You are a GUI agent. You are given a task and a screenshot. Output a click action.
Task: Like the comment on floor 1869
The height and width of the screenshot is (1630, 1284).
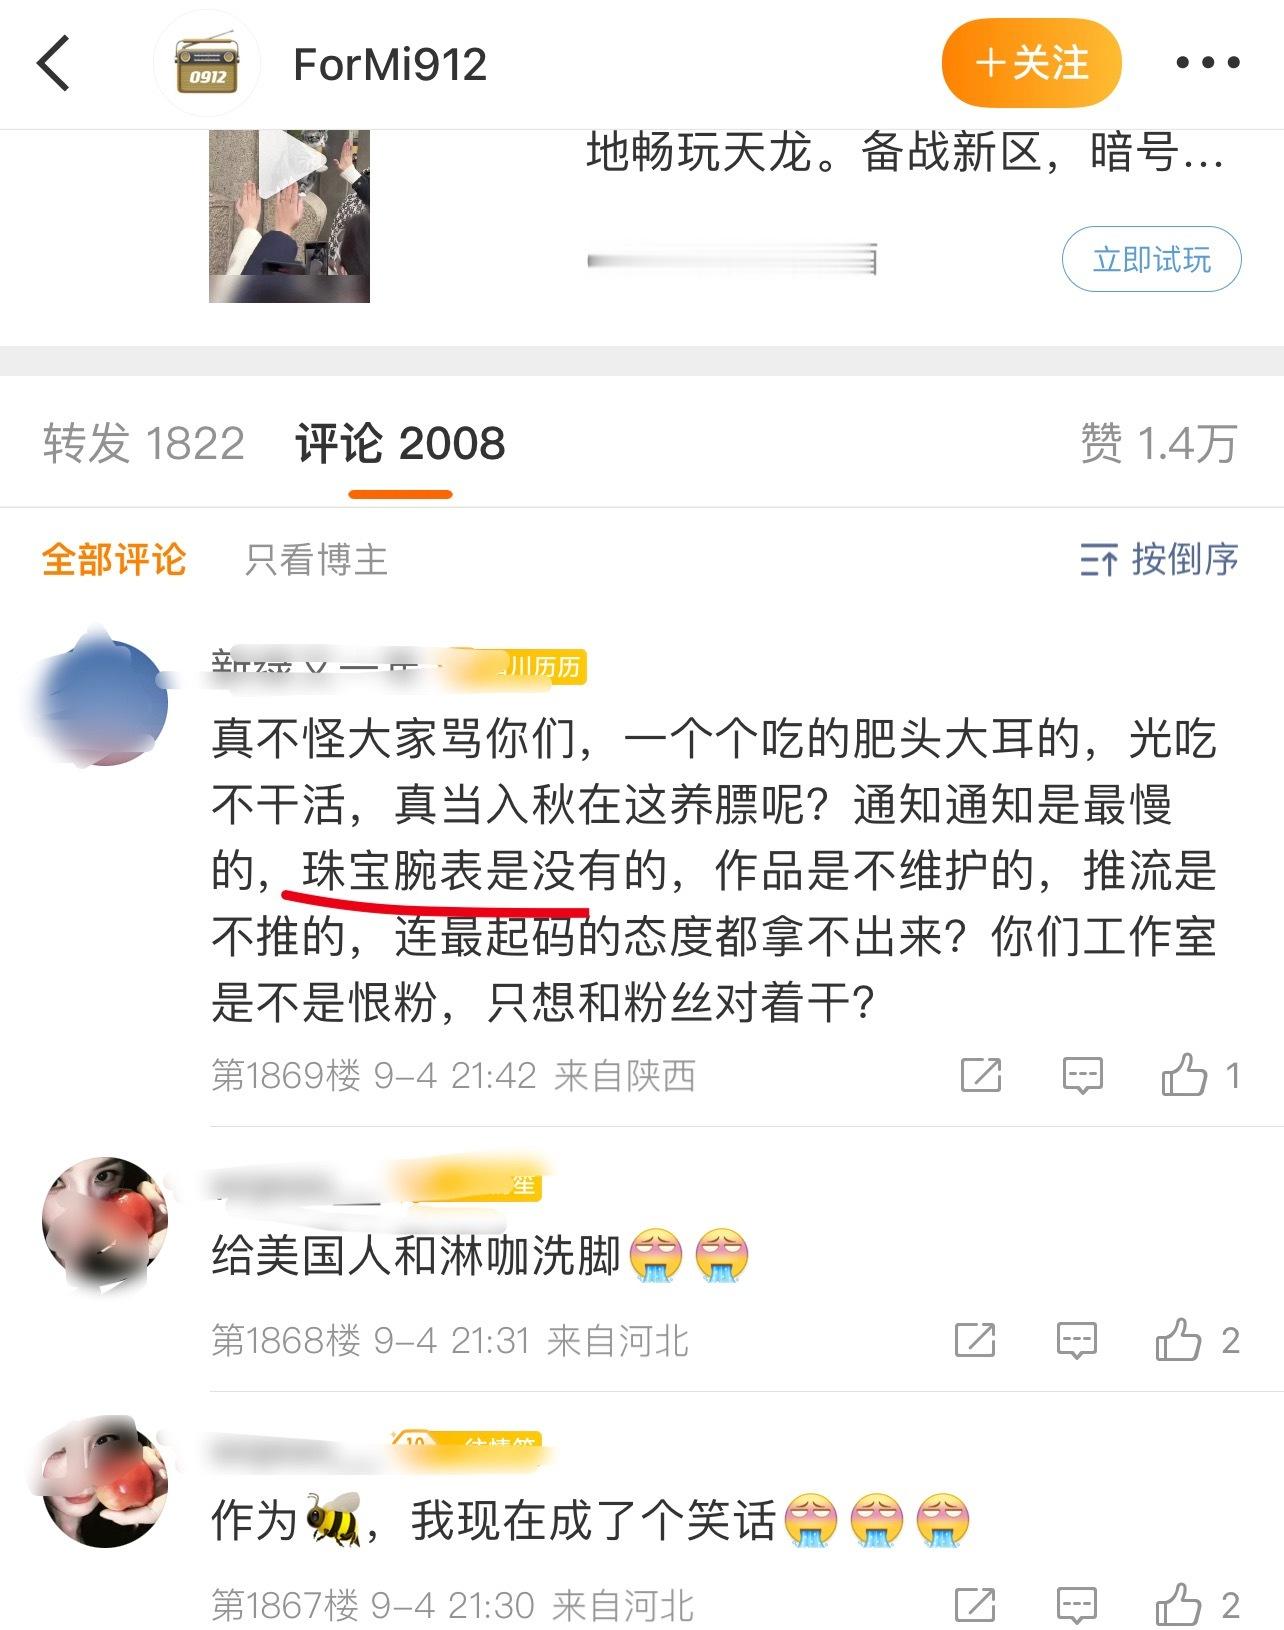point(1201,1076)
